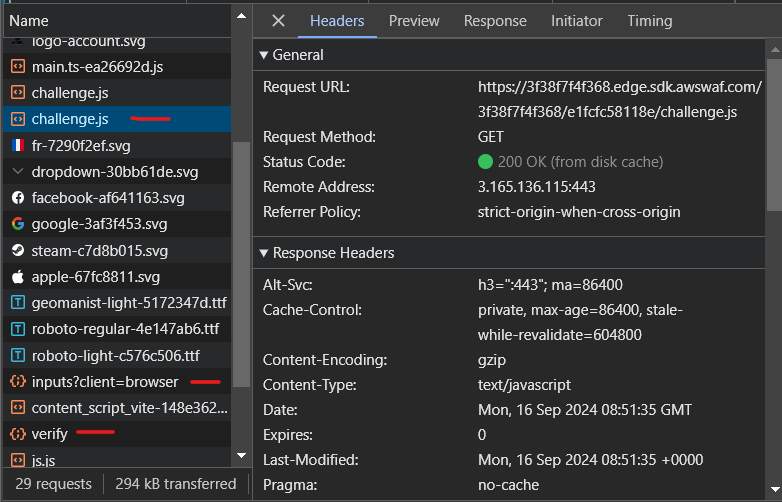Viewport: 782px width, 502px height.
Task: Click the Remote Address value 3.165.136.115:443
Action: [x=537, y=186]
